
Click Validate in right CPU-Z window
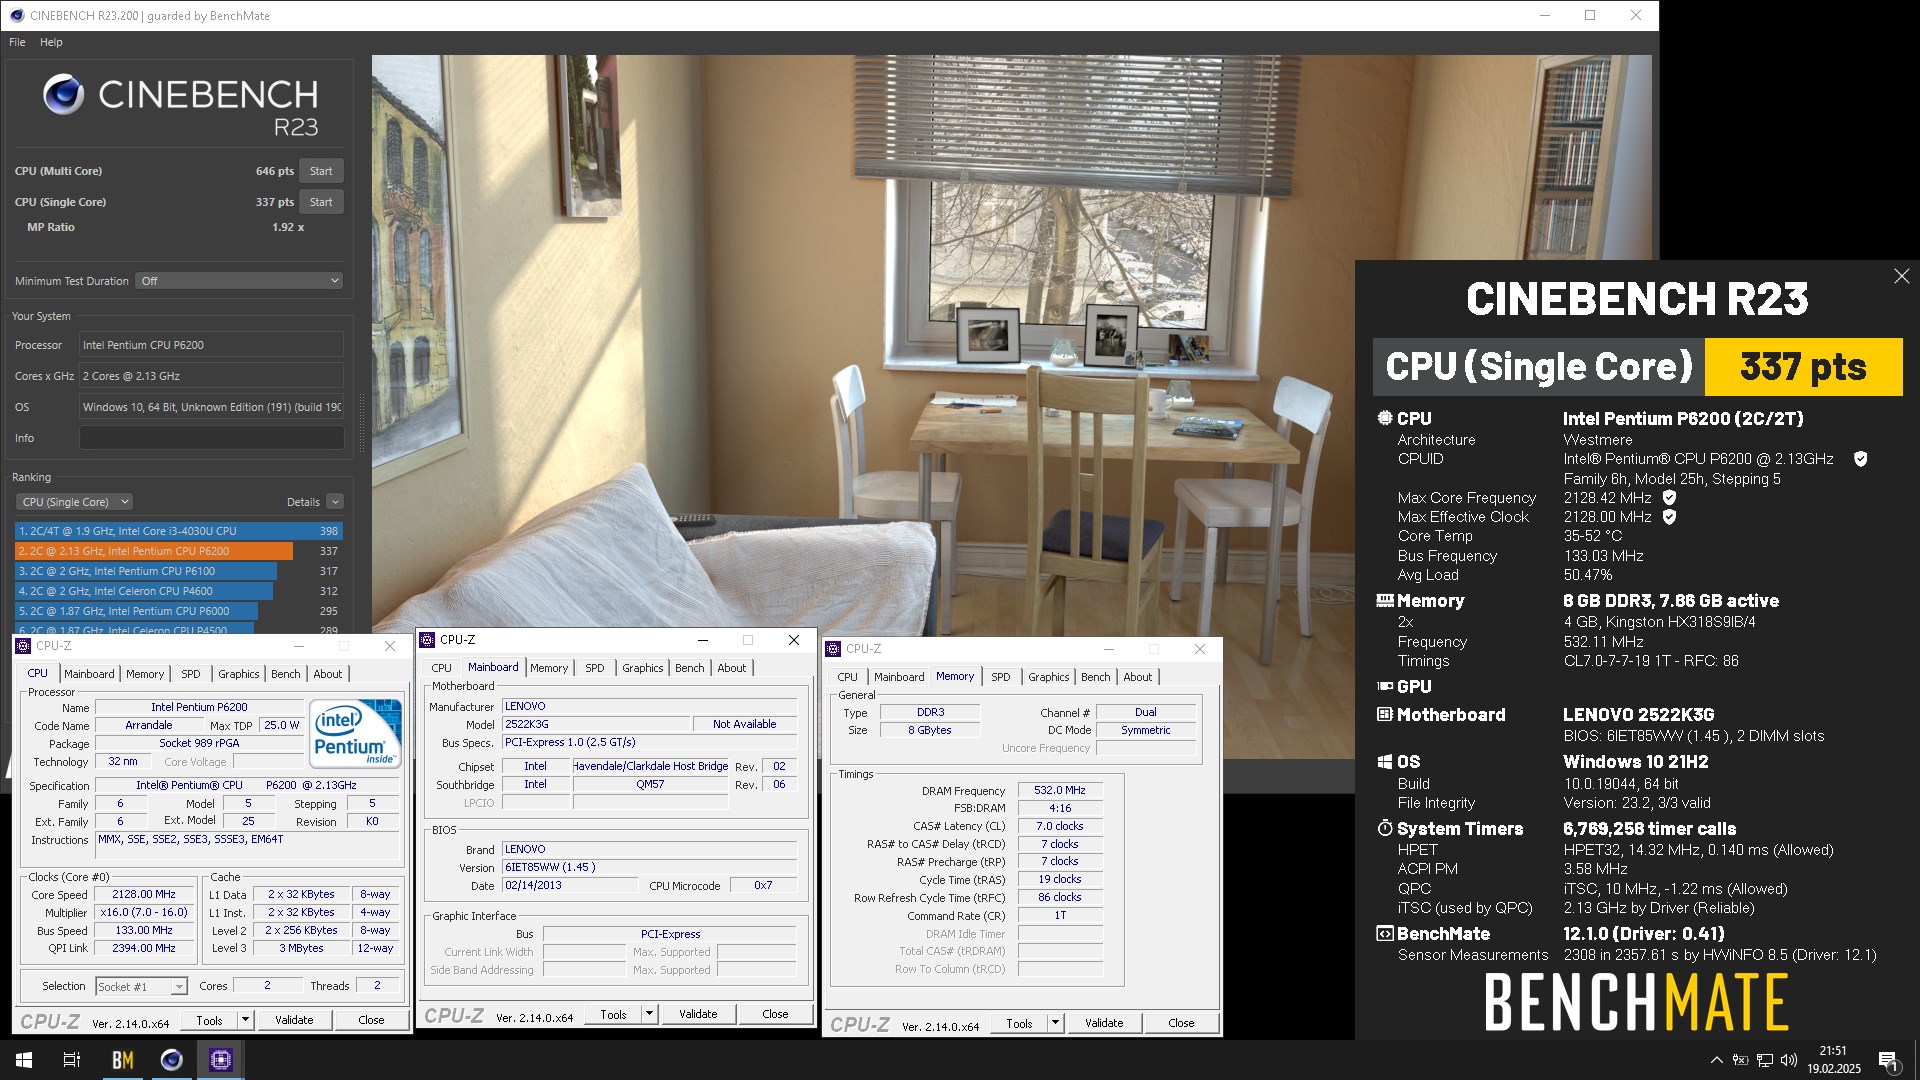click(x=1104, y=1023)
